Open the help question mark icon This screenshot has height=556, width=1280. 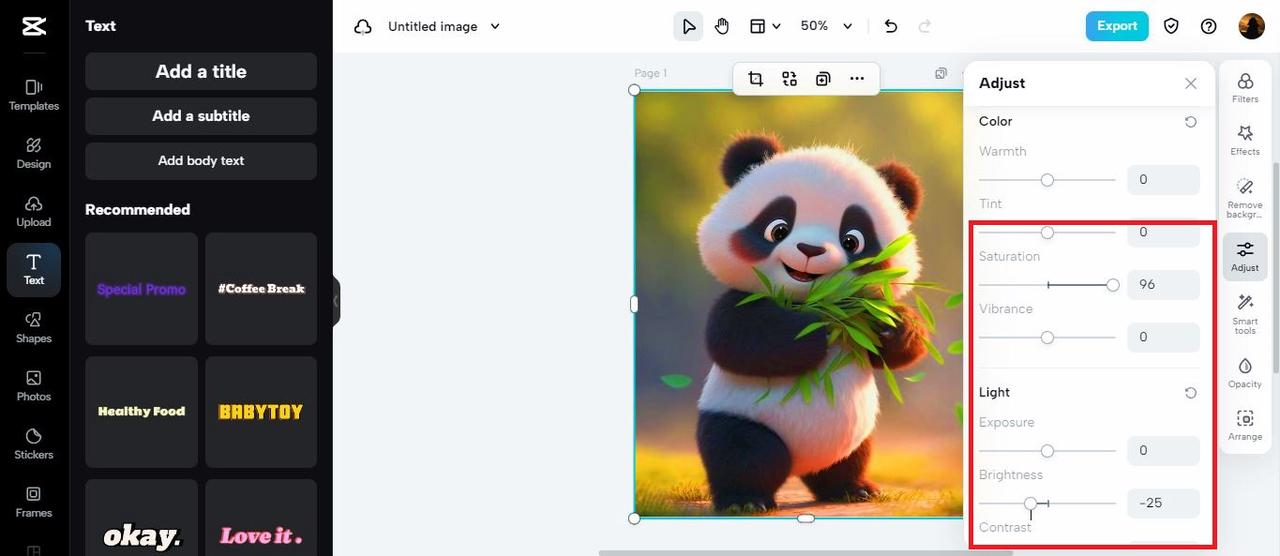pos(1209,26)
